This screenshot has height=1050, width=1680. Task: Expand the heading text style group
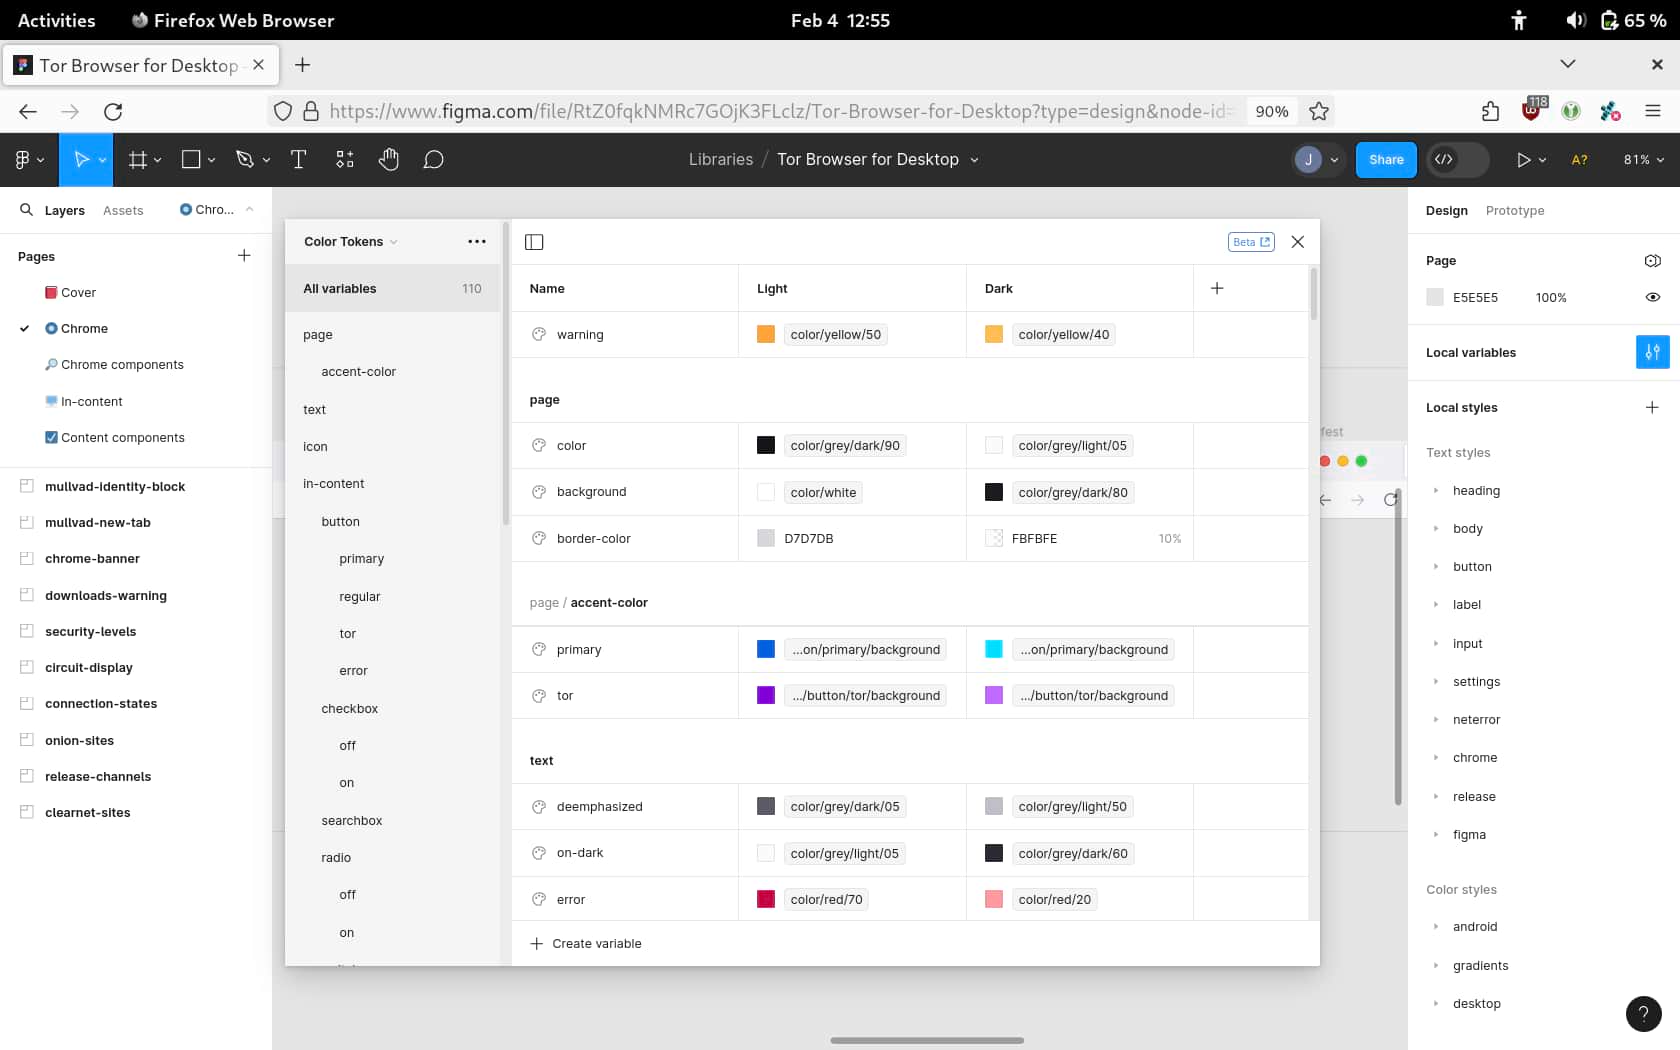[1436, 491]
